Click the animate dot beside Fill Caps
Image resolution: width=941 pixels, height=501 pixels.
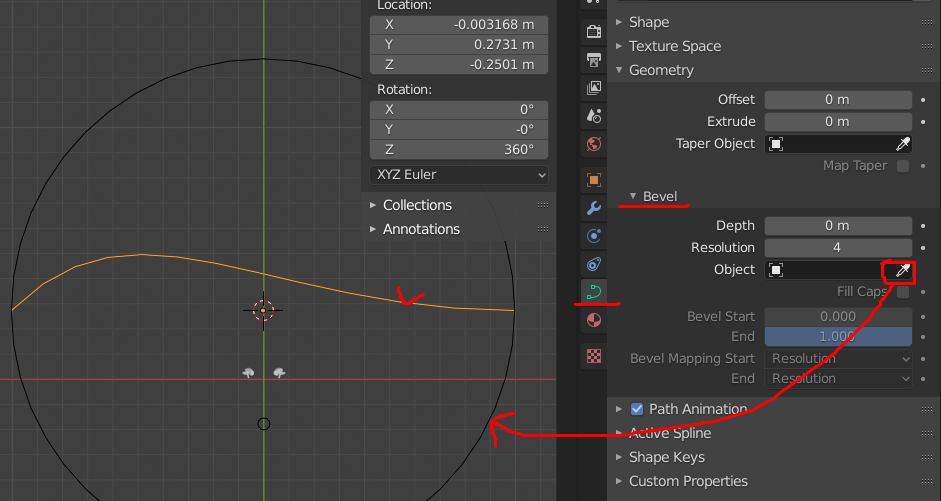tap(923, 292)
